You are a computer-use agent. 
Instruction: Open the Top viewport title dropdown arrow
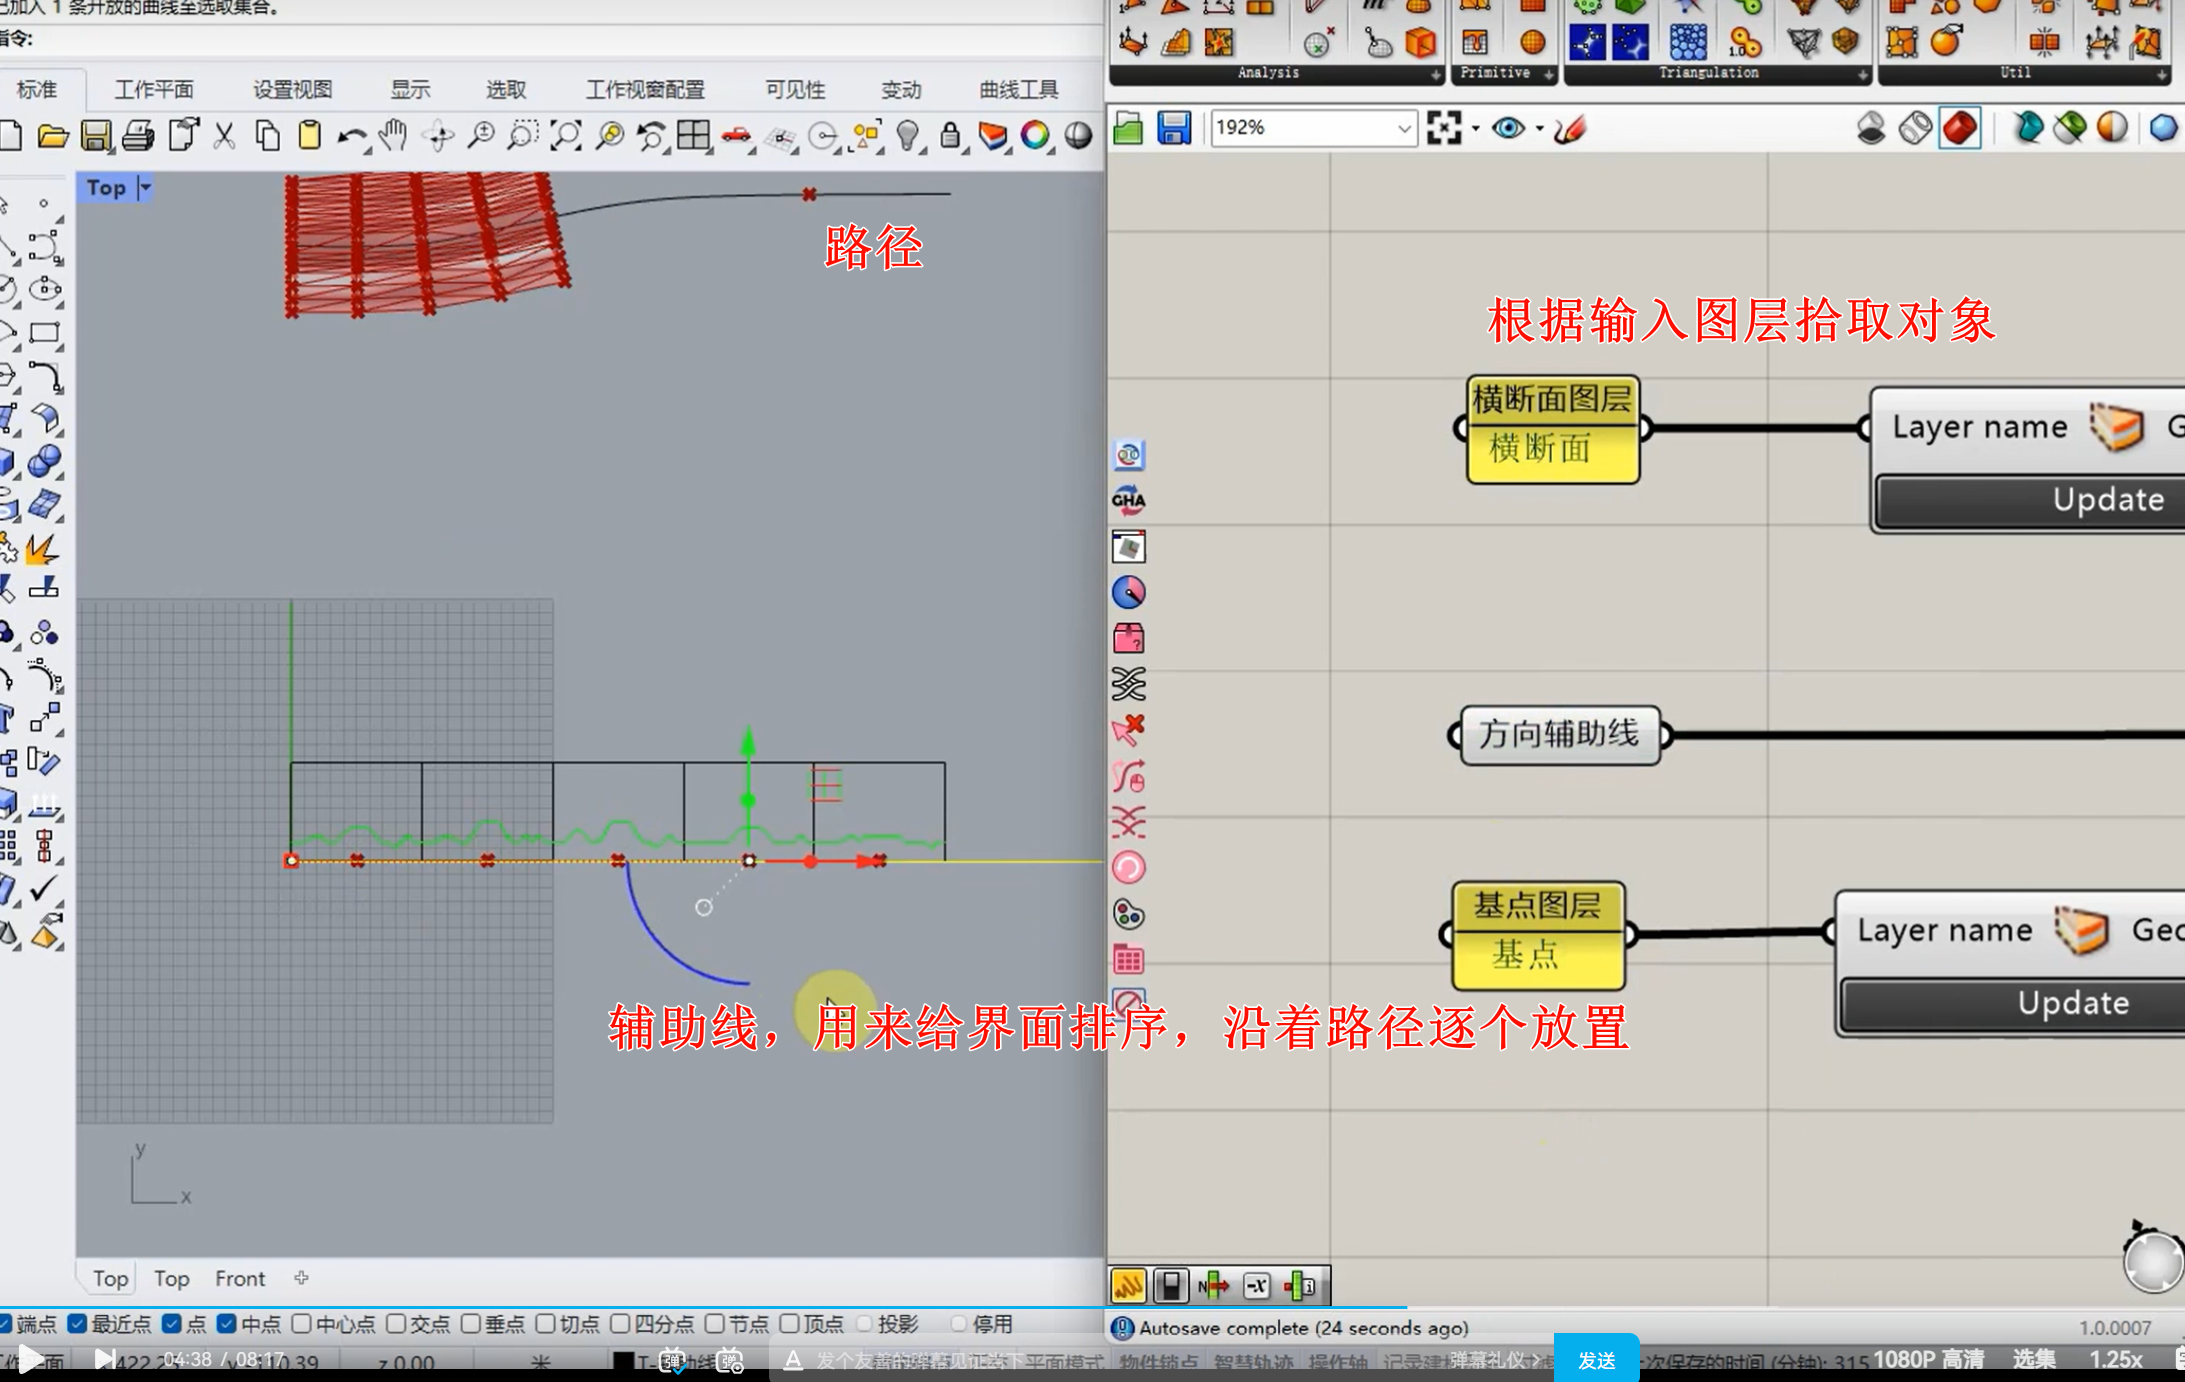coord(145,188)
